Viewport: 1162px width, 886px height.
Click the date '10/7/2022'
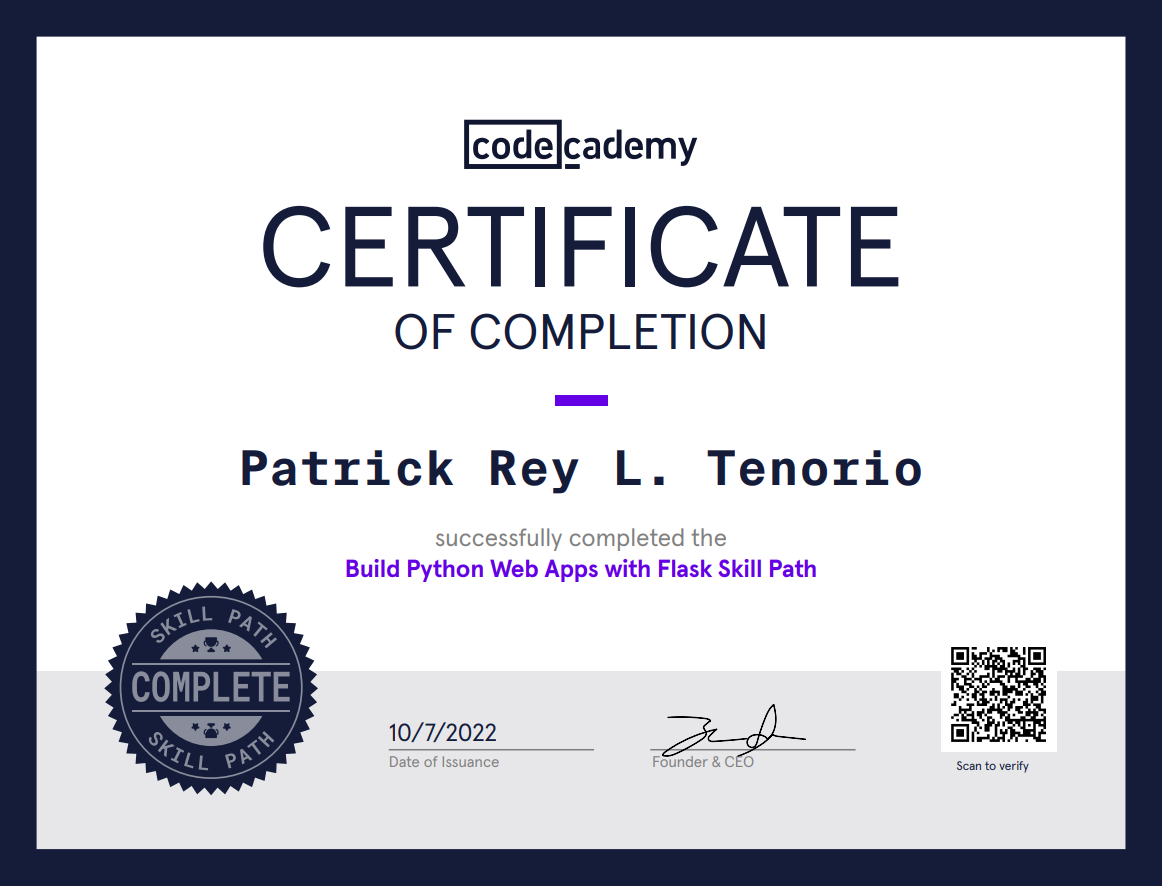click(x=442, y=733)
